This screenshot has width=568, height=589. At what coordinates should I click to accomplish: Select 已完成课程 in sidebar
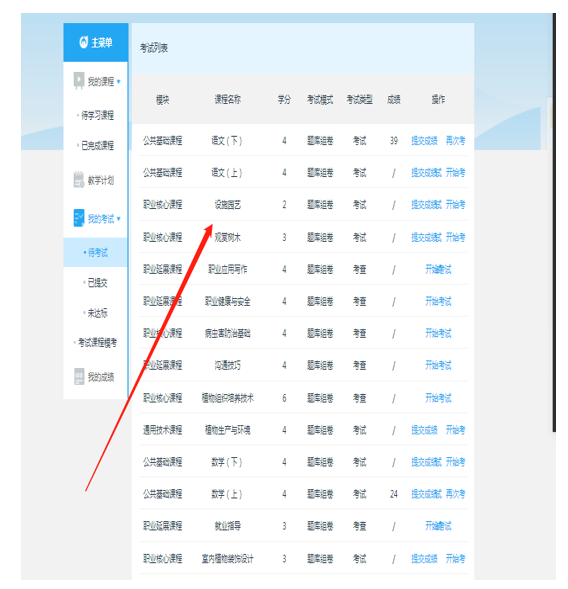[97, 145]
